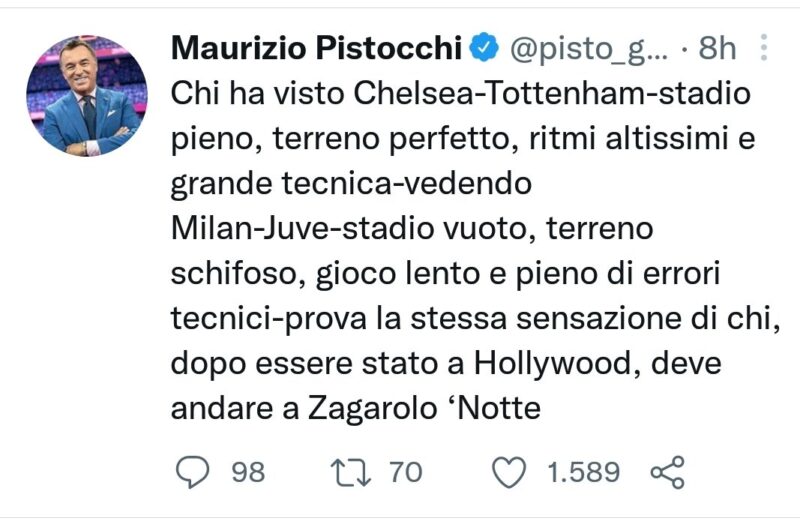Open the reply speech bubble icon

click(192, 472)
